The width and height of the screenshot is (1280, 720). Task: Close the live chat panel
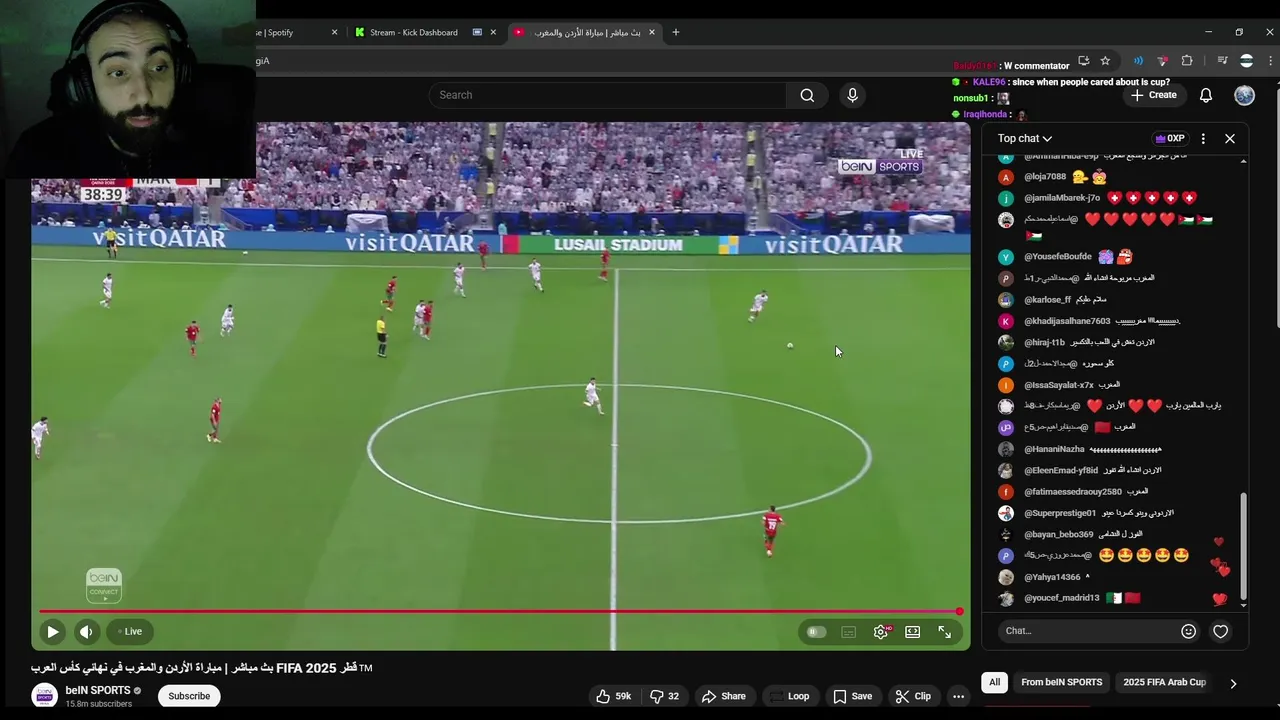tap(1230, 139)
